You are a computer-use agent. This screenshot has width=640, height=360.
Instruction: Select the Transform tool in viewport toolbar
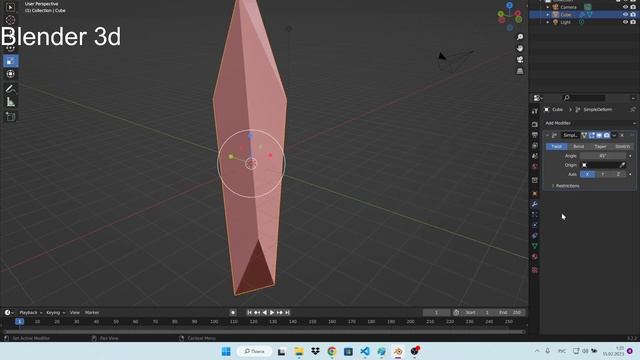click(x=11, y=74)
